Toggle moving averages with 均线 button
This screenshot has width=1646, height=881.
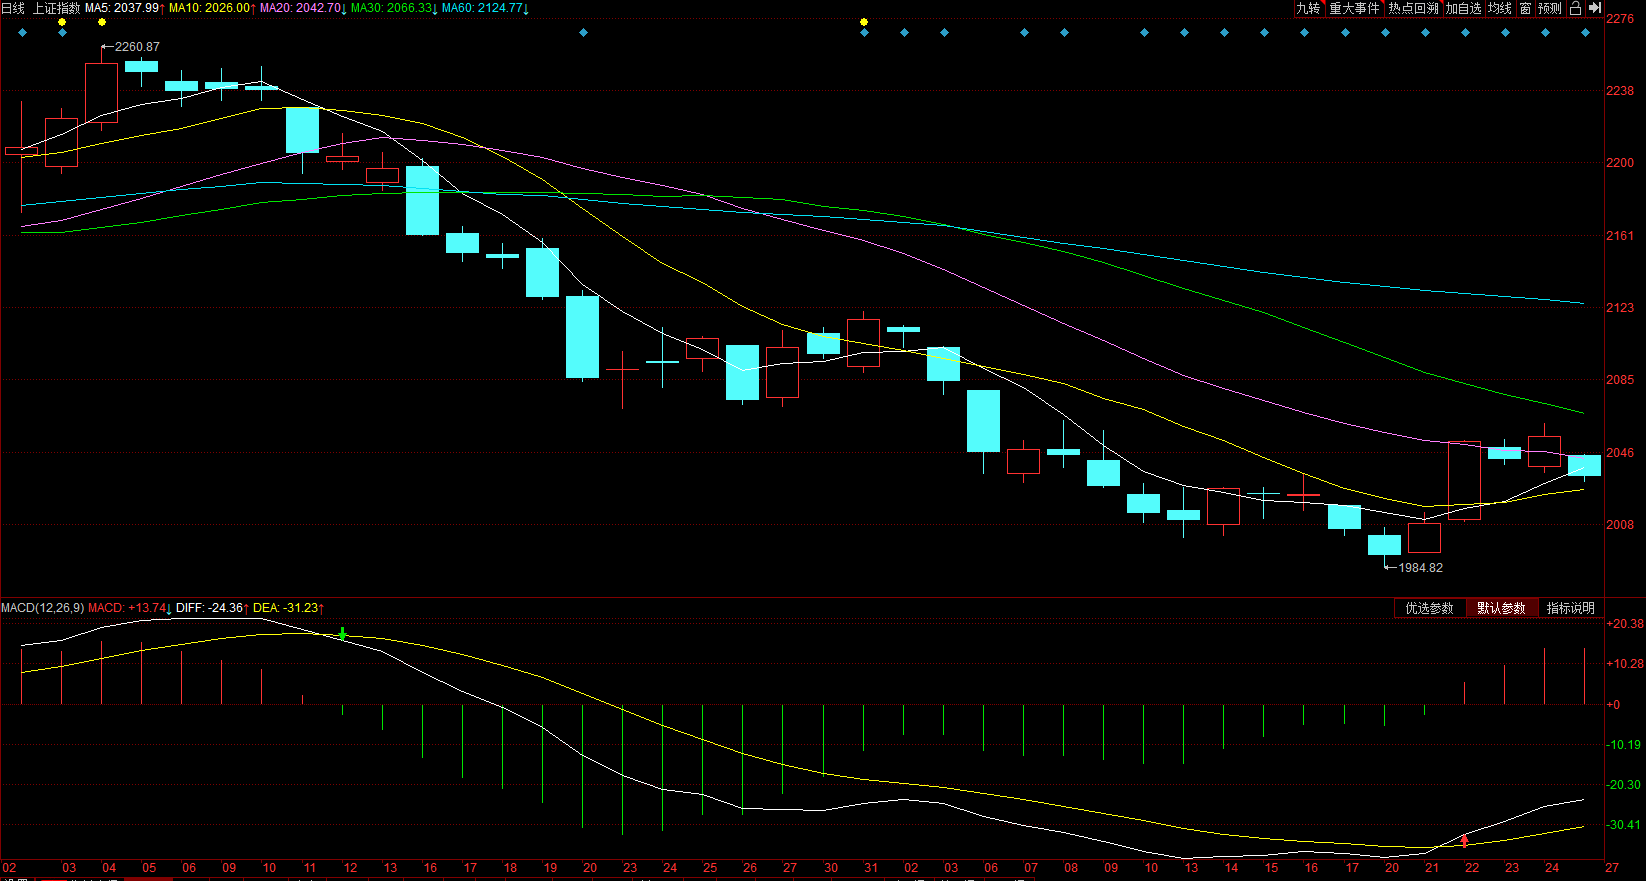tap(1500, 8)
